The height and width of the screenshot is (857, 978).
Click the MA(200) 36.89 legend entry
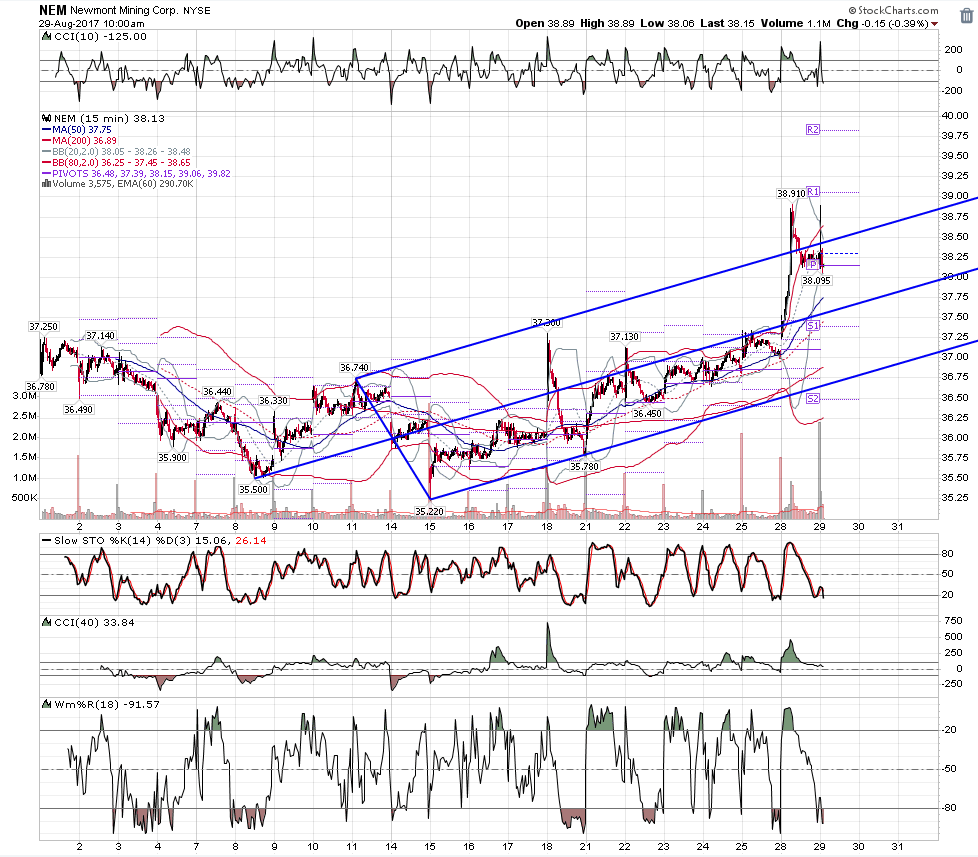(x=79, y=140)
